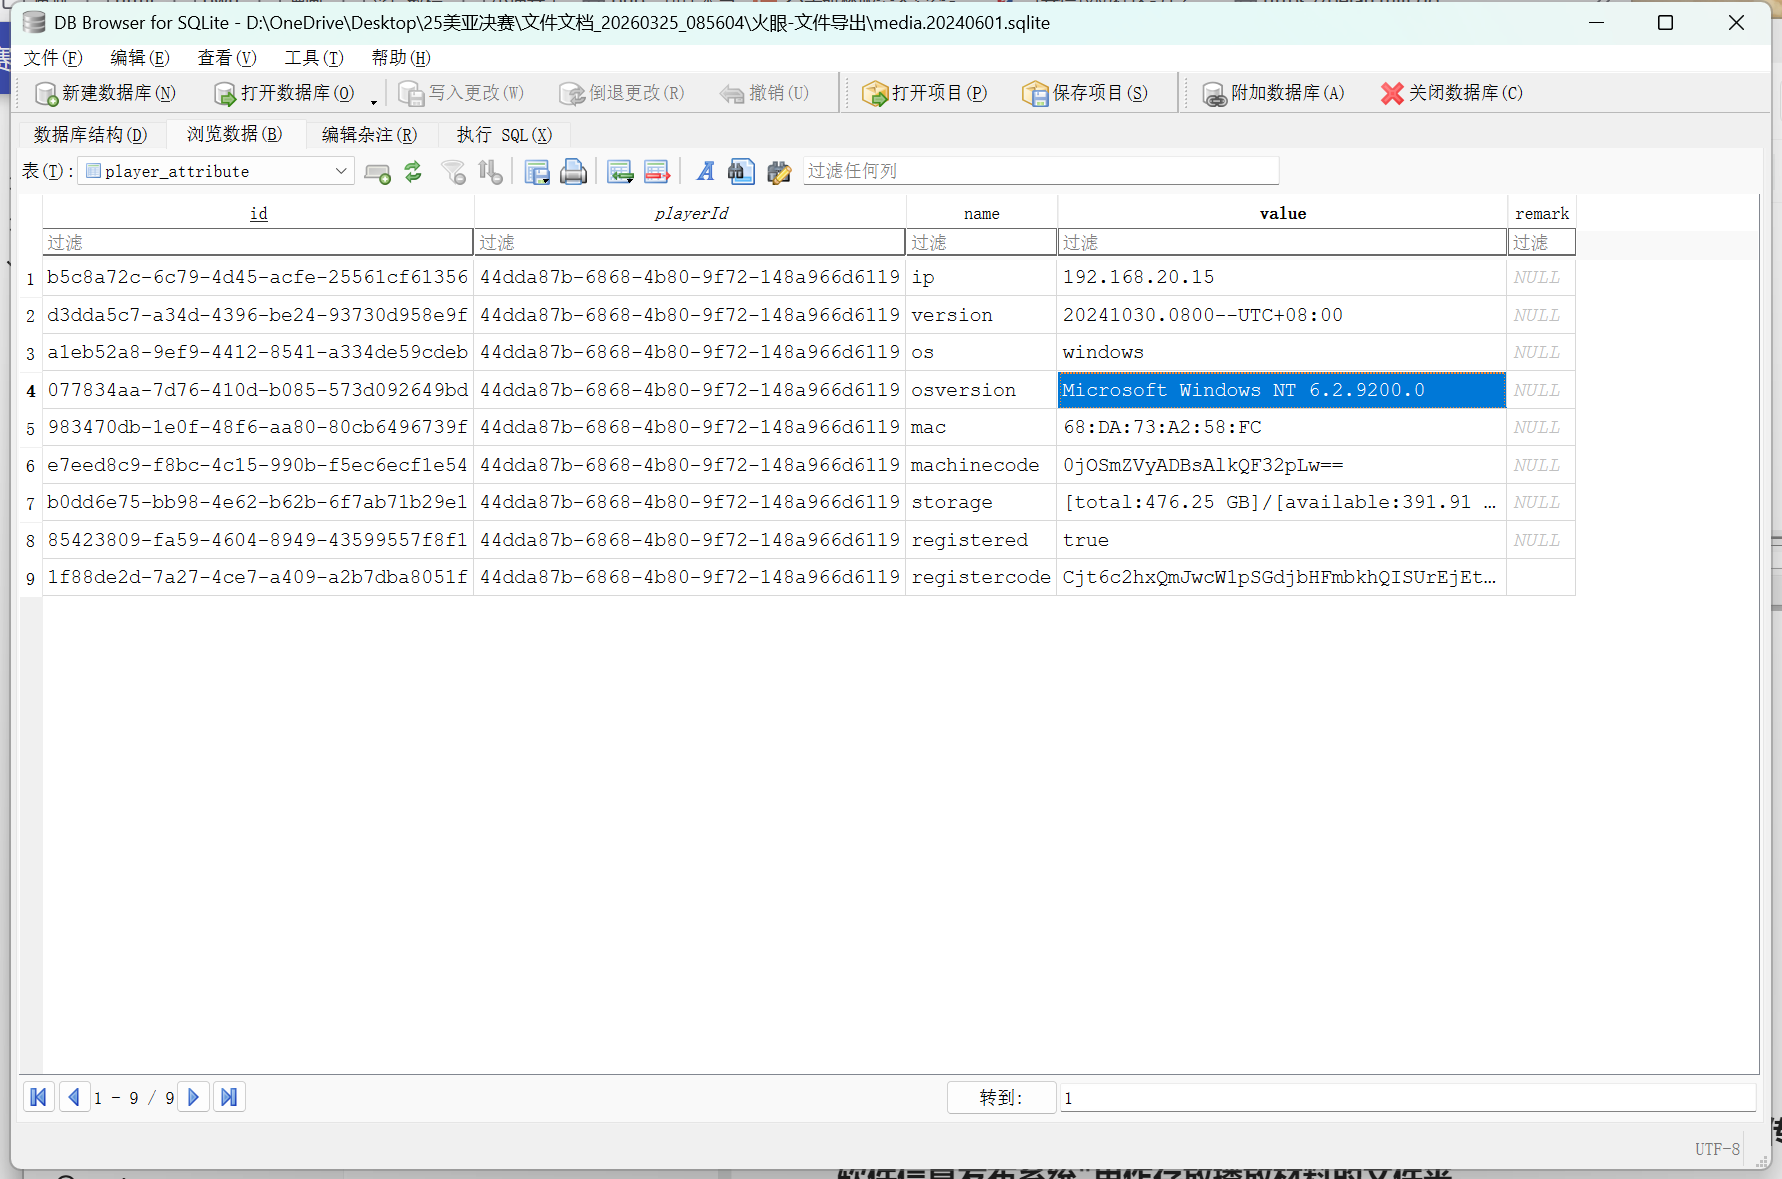This screenshot has height=1179, width=1782.
Task: Go to the next page of records
Action: point(194,1097)
